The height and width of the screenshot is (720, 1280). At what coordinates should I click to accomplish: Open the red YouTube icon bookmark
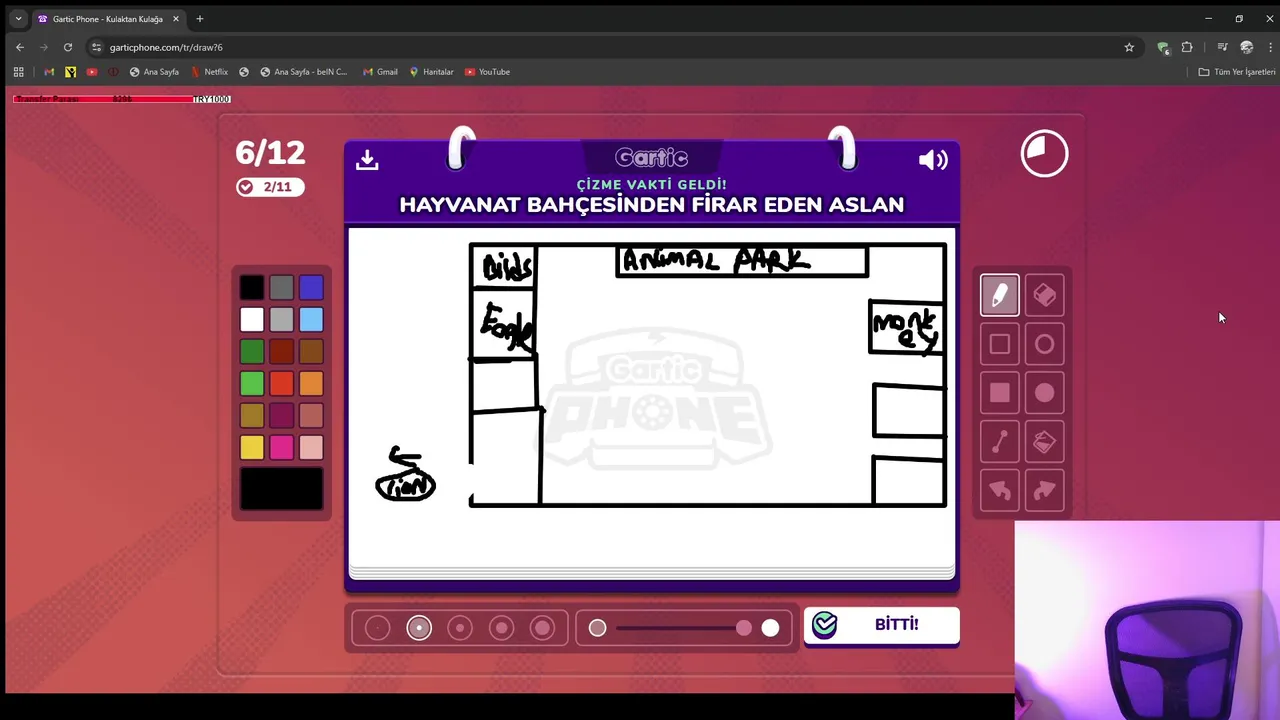click(92, 72)
